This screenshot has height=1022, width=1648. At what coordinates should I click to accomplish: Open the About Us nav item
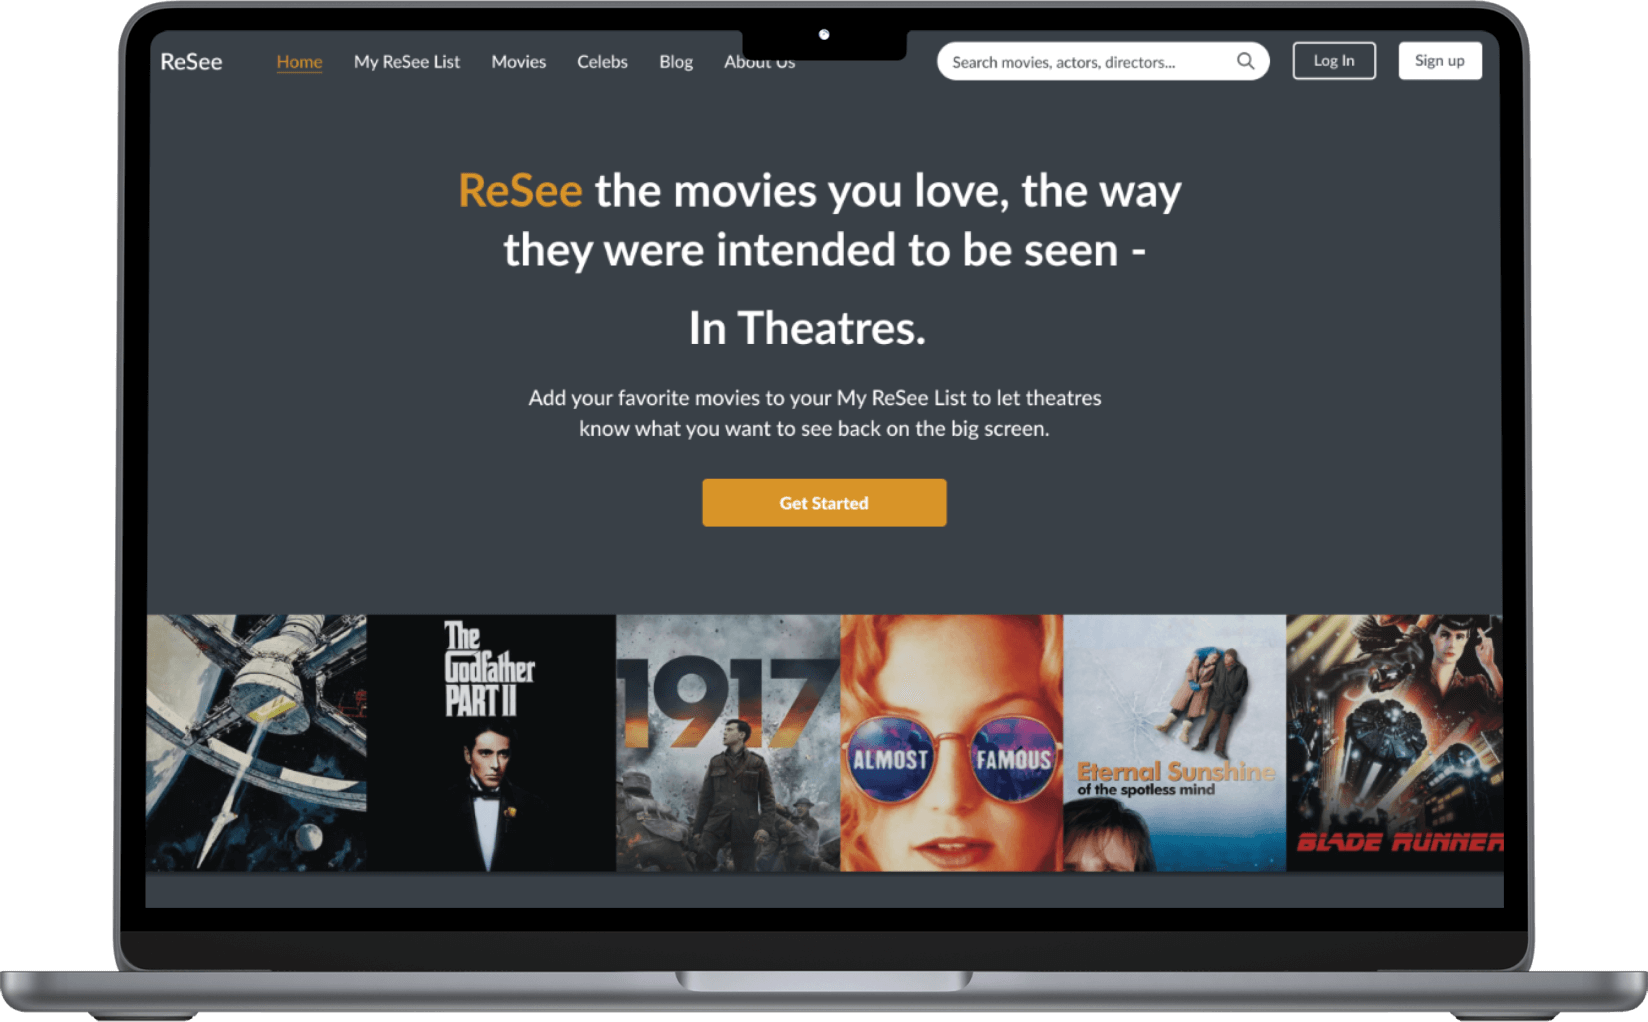[759, 62]
